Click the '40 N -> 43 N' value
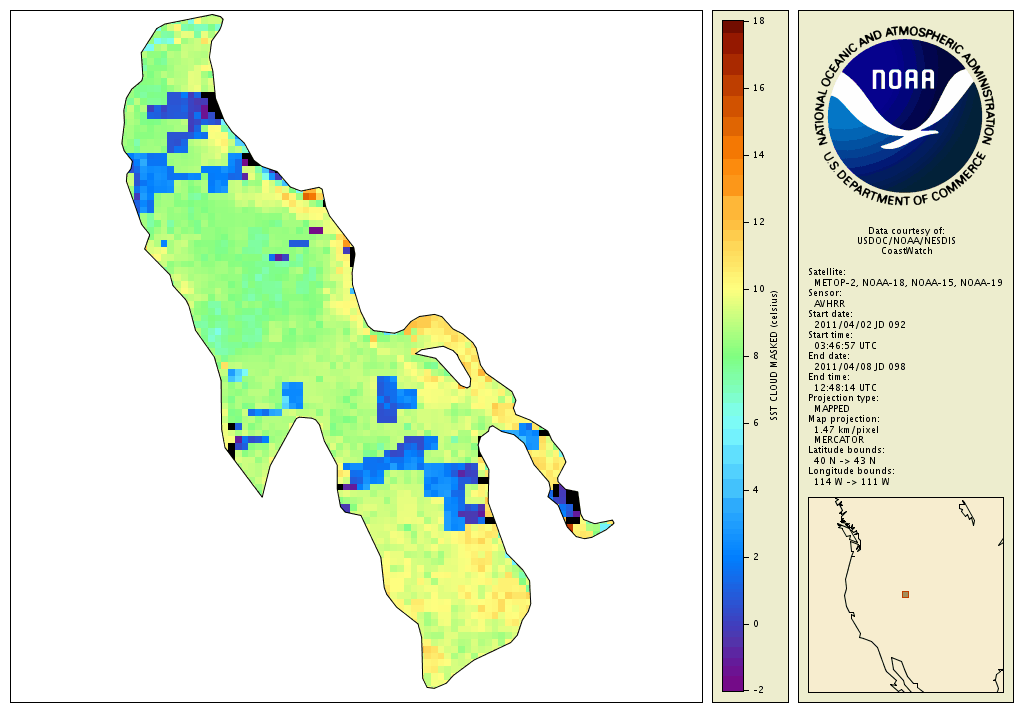The image size is (1023, 712). pos(845,461)
